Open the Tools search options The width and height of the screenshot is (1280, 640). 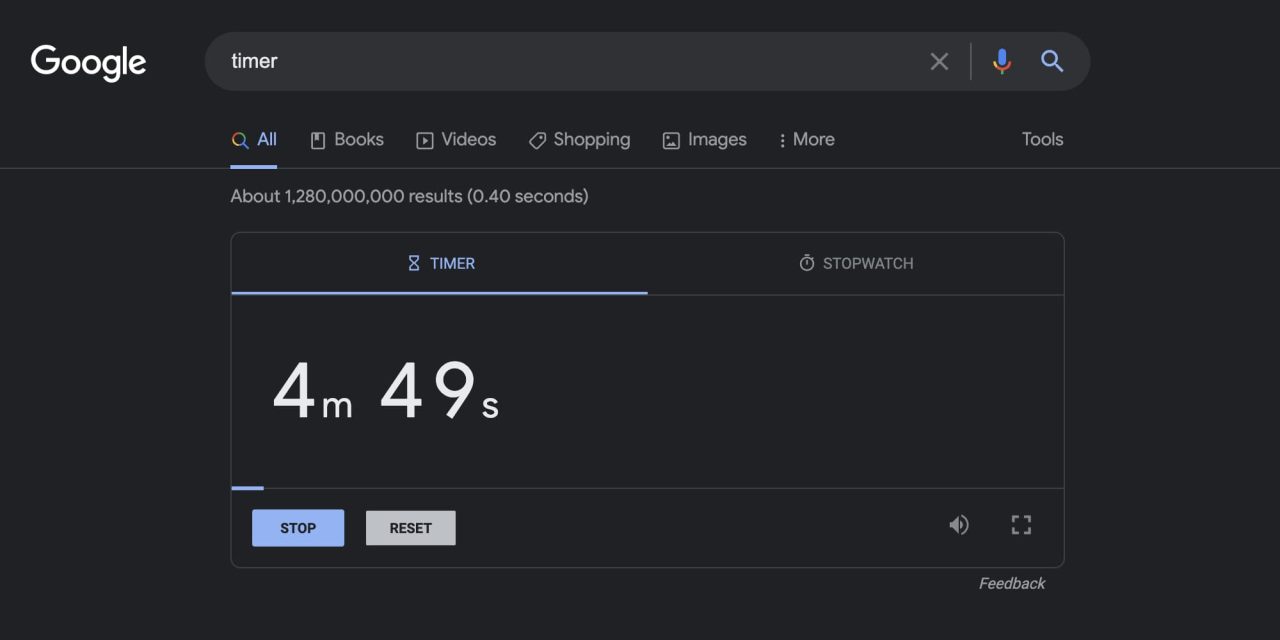pos(1042,140)
